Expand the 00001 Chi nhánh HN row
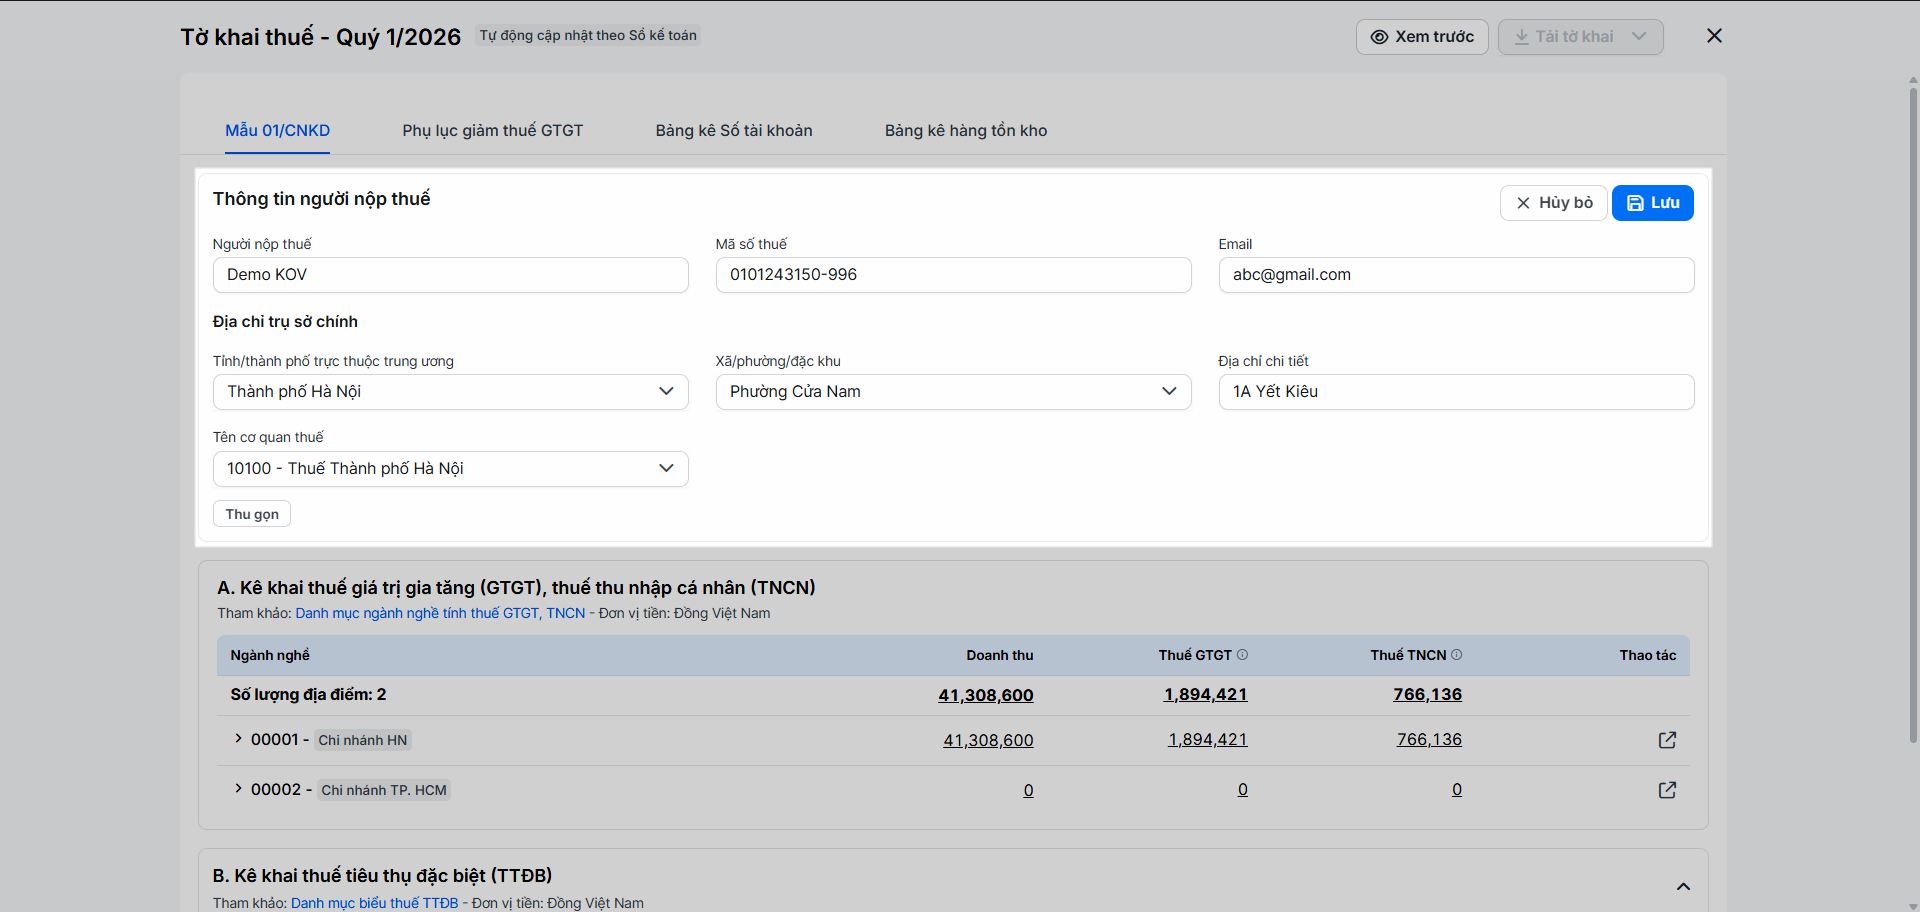1920x912 pixels. (238, 739)
